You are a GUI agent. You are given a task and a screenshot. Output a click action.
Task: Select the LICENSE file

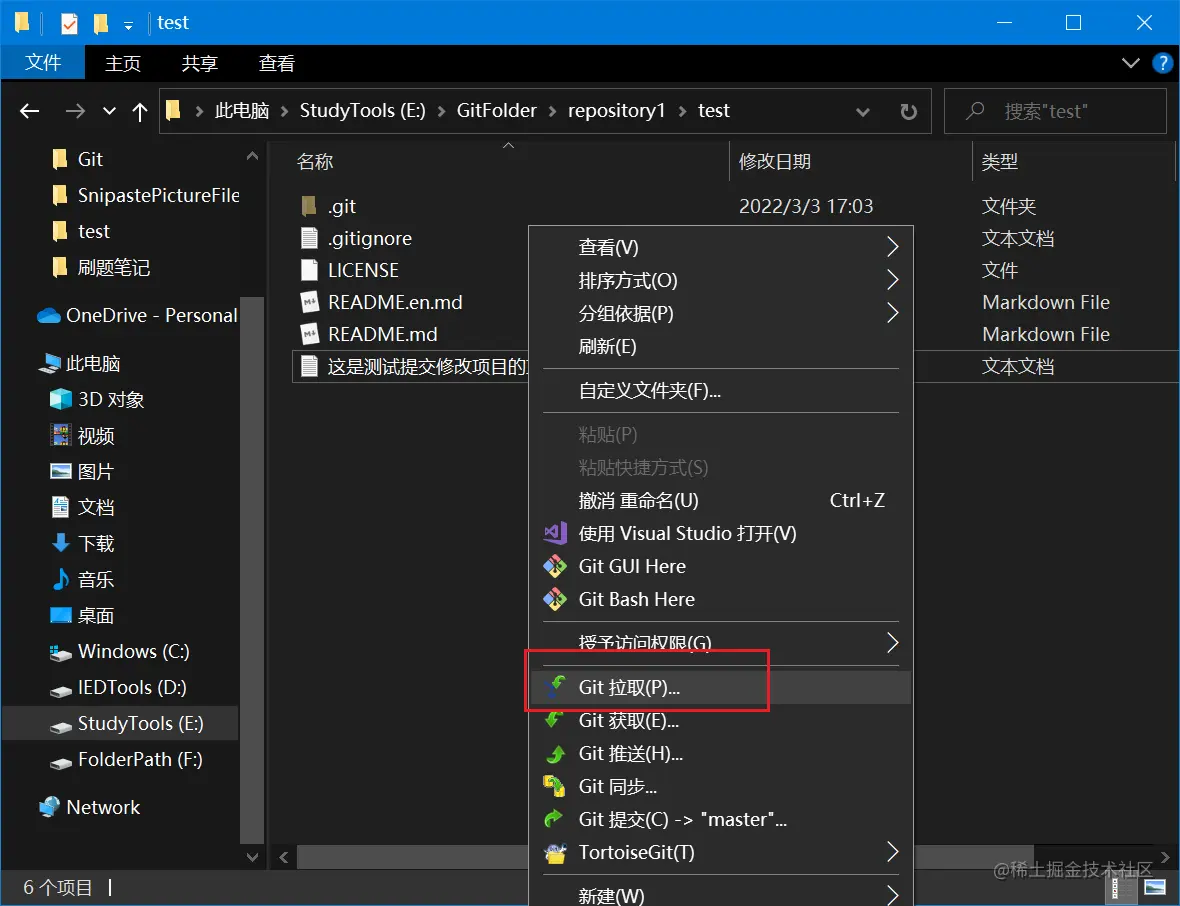point(363,270)
